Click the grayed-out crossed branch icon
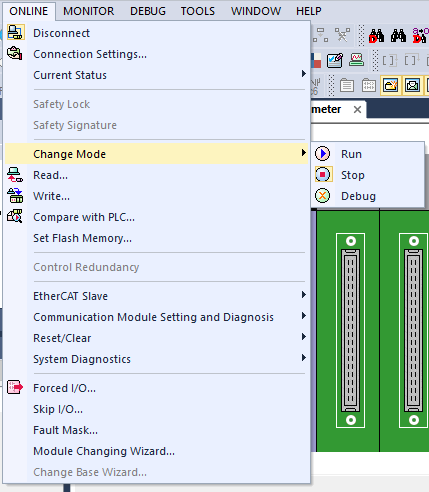Image resolution: width=429 pixels, height=492 pixels. pyautogui.click(x=342, y=35)
